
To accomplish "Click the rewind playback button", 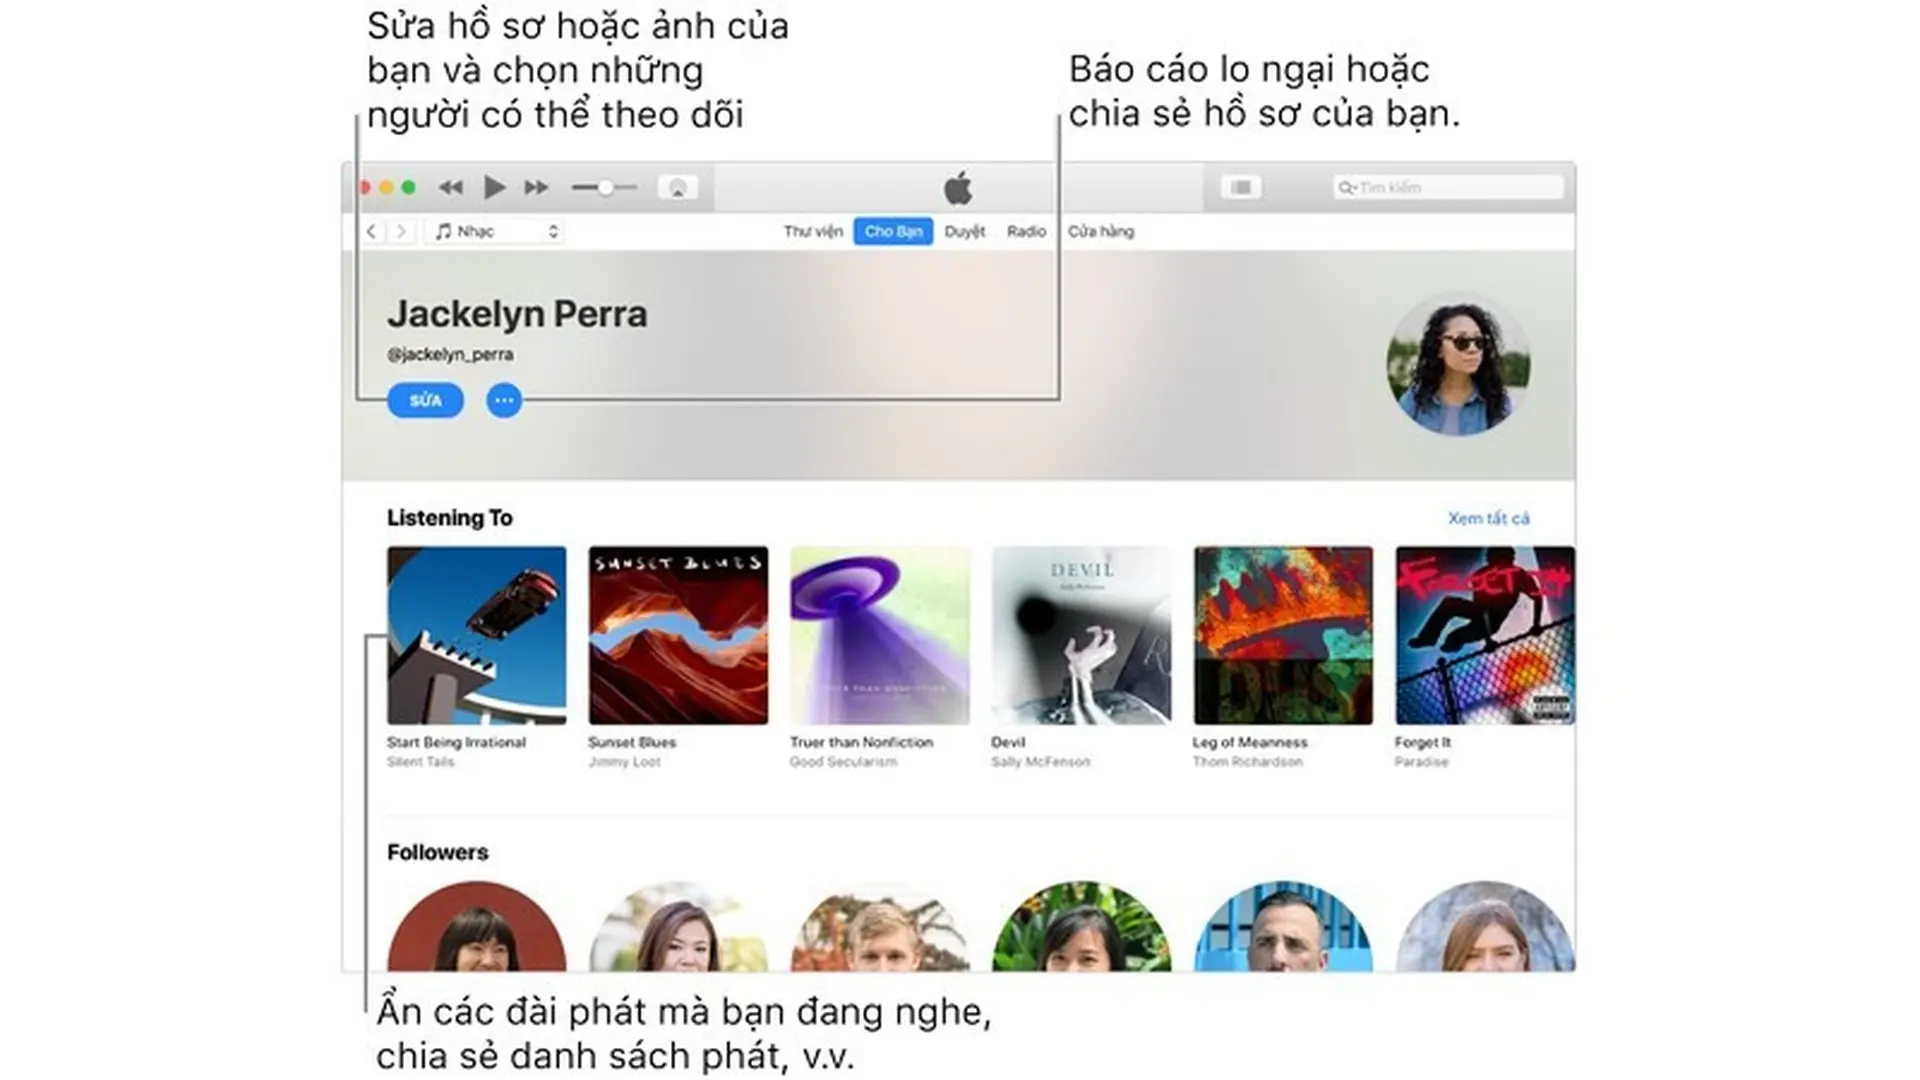I will click(x=451, y=187).
